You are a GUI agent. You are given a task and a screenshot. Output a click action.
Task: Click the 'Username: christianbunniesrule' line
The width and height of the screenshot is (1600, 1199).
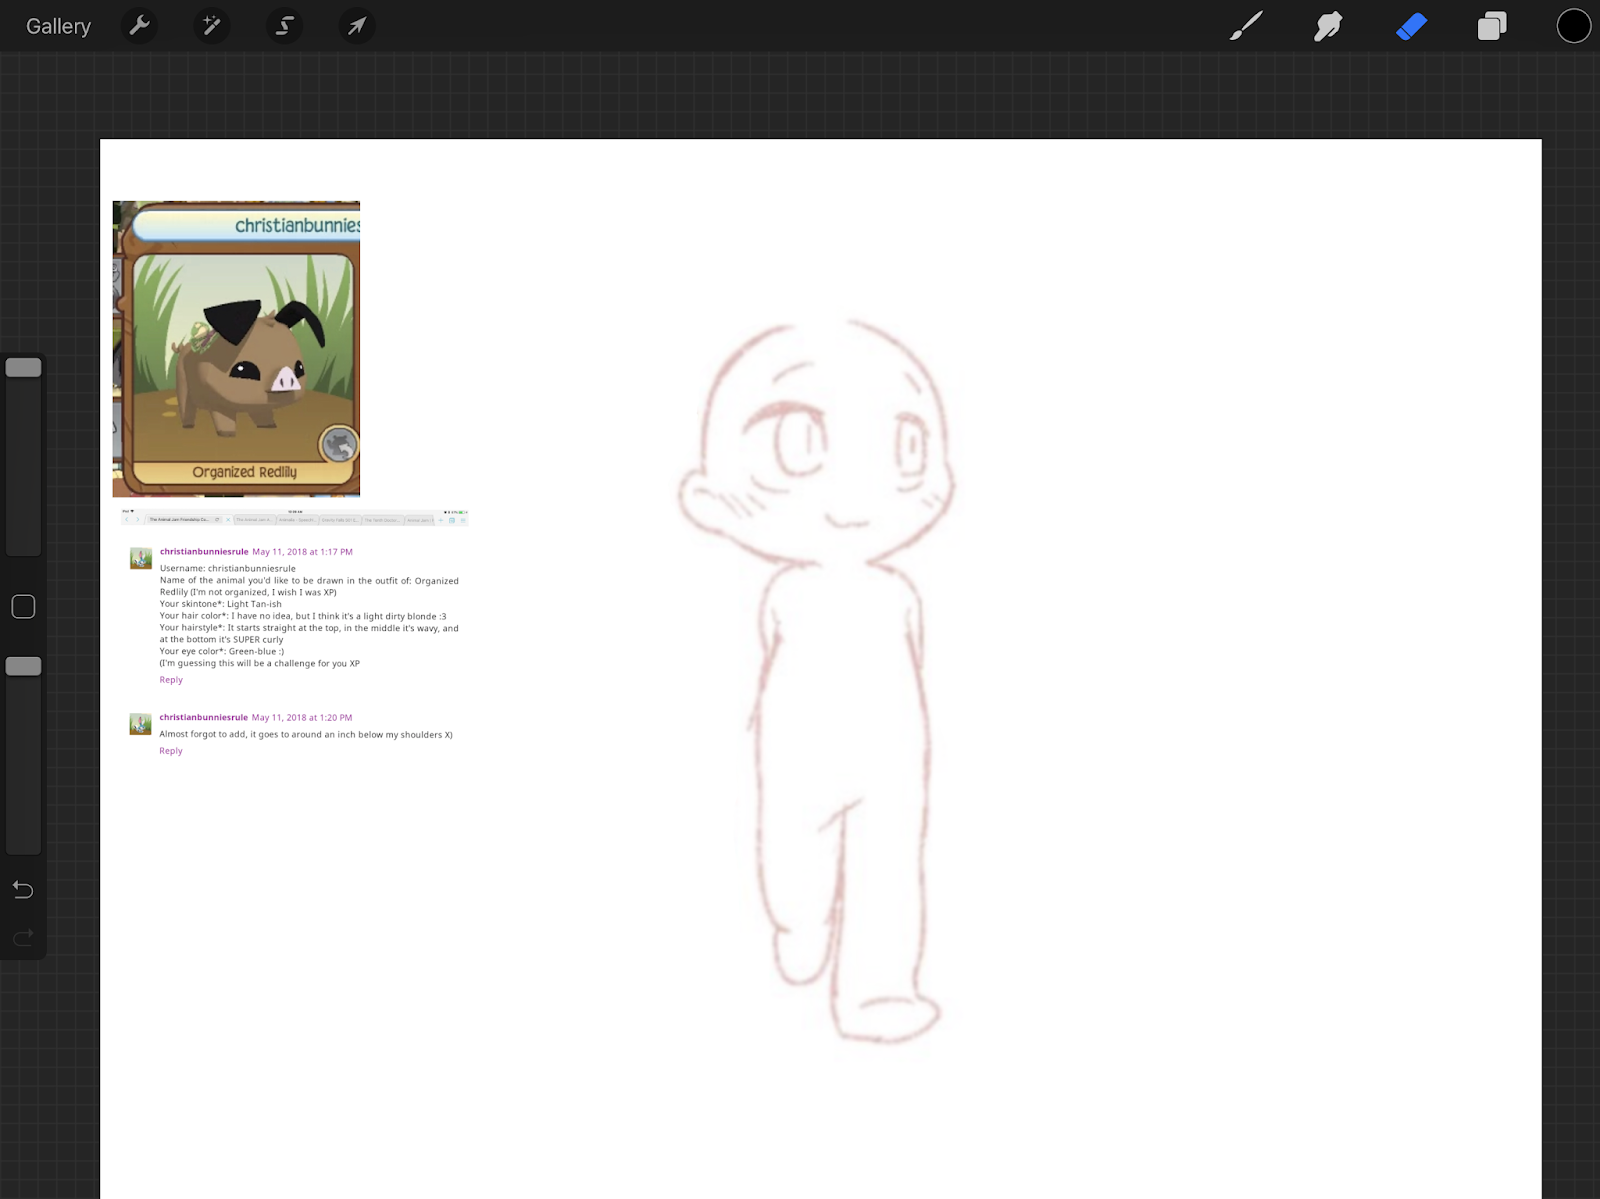coord(228,568)
